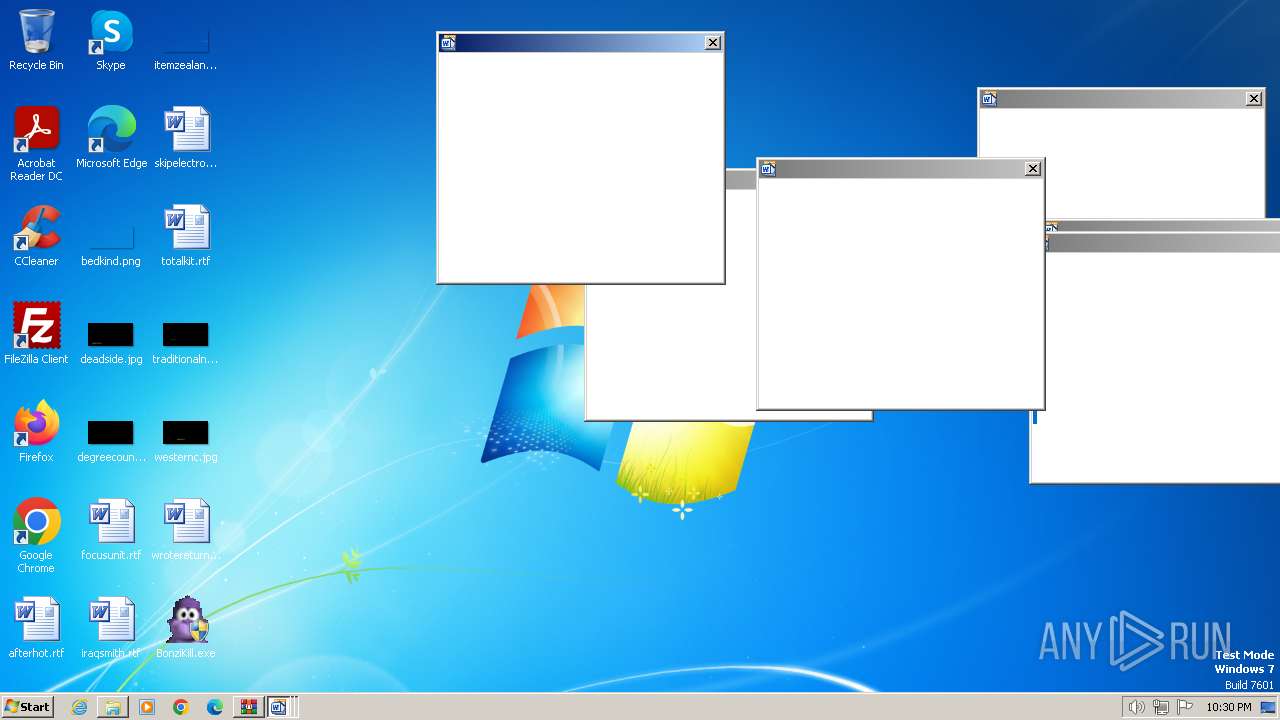Screen dimensions: 1280x720
Task: Click Word icon in top-right window titlebar
Action: click(x=989, y=99)
